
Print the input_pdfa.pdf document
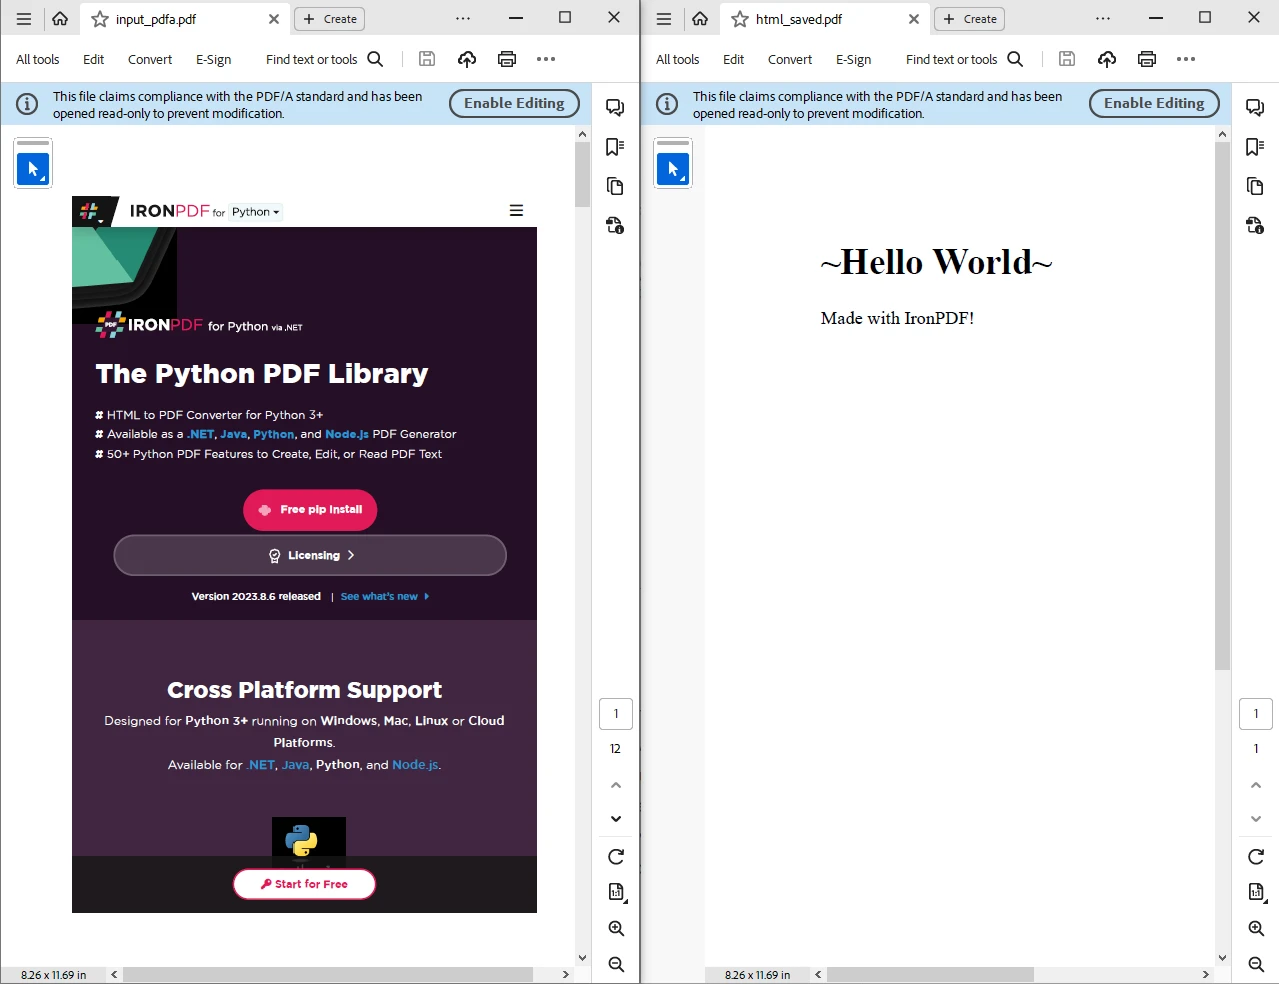(x=507, y=59)
